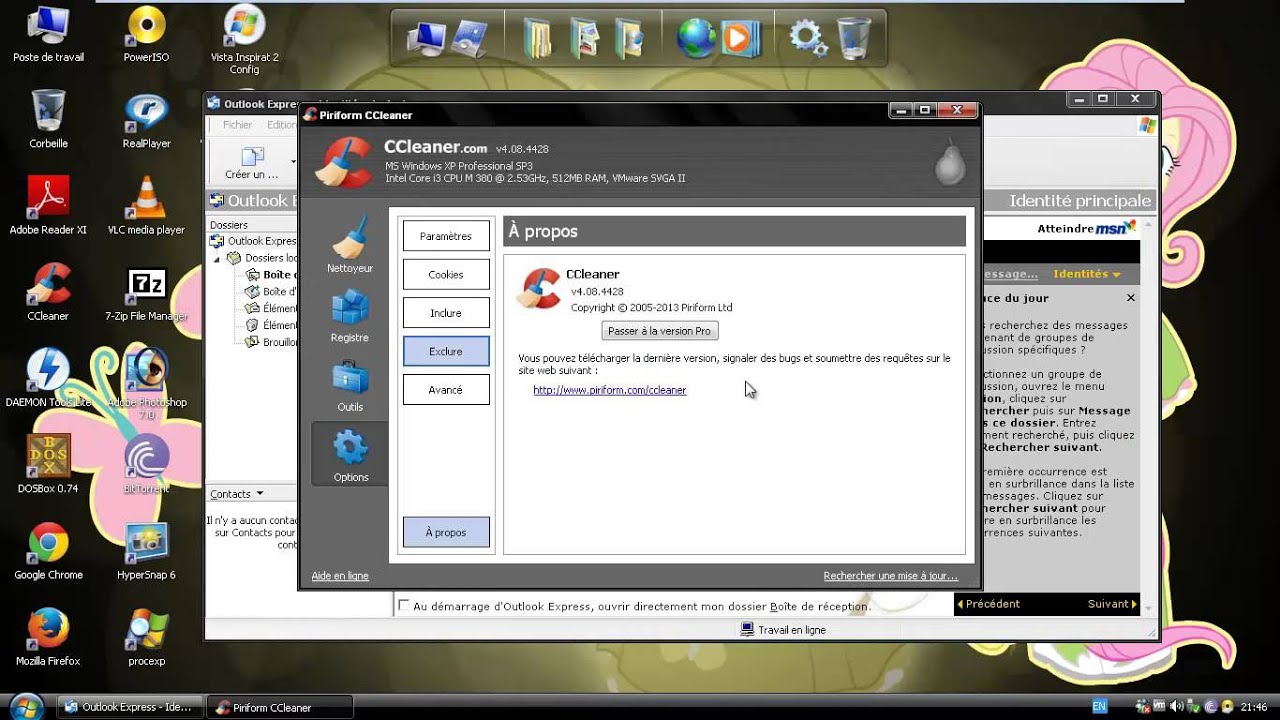Open the Avancé options tab
This screenshot has width=1280, height=720.
pos(446,389)
